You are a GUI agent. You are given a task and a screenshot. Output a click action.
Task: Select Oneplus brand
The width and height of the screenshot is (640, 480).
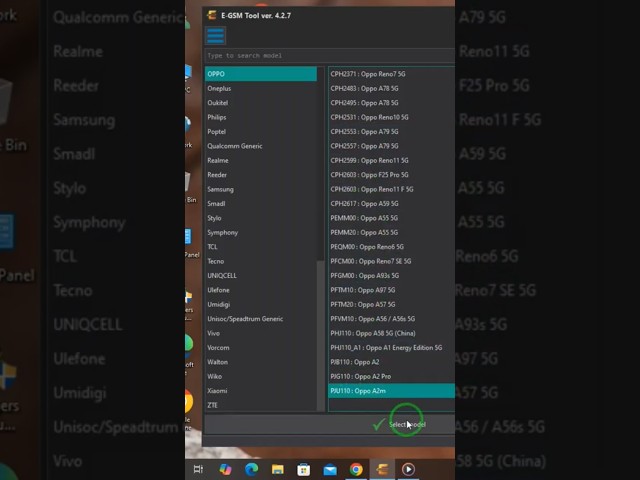pyautogui.click(x=261, y=88)
